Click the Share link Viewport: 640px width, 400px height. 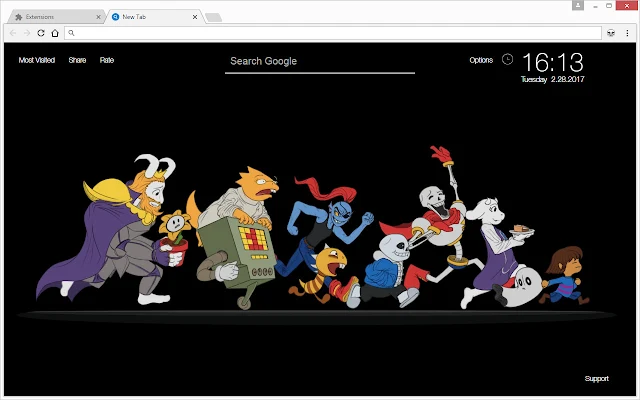pyautogui.click(x=77, y=60)
